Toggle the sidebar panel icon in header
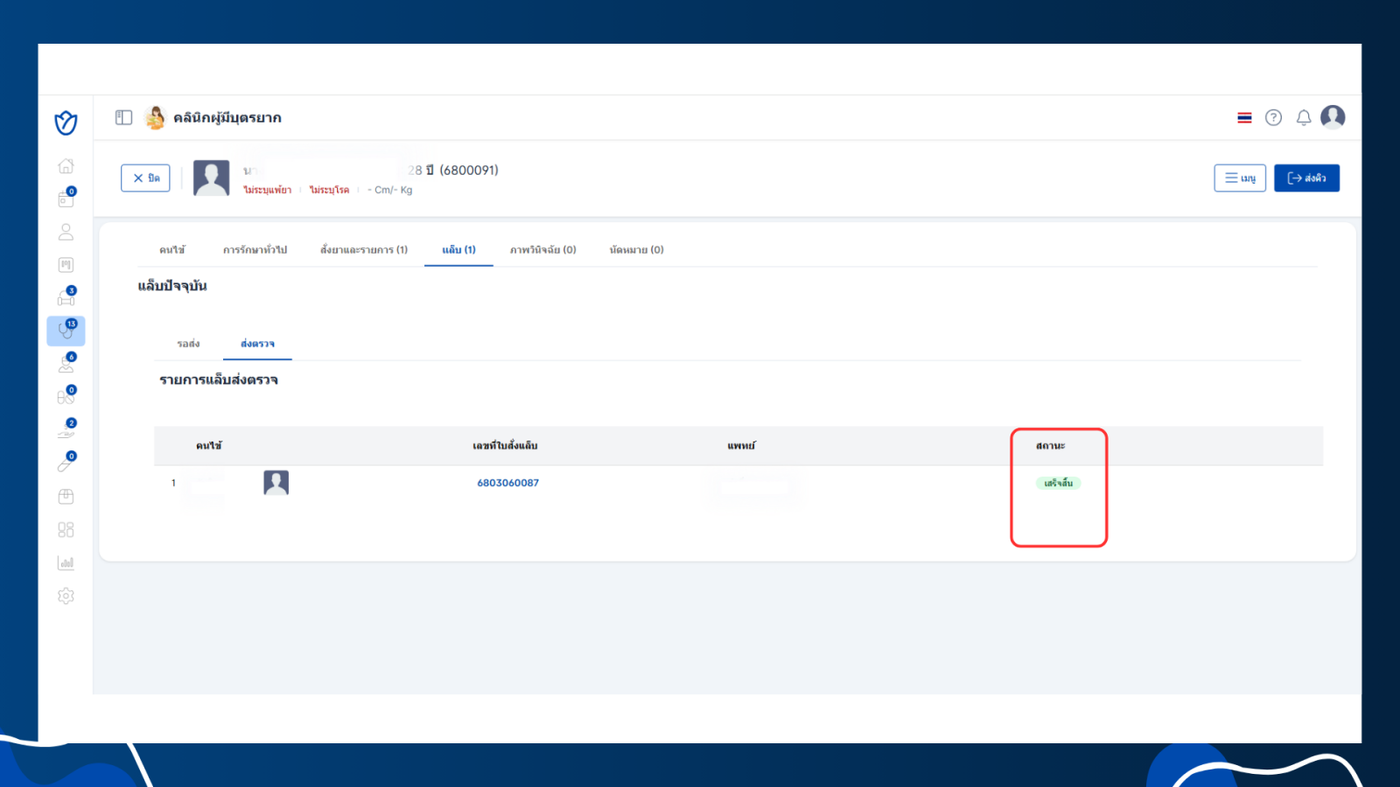1400x787 pixels. pos(124,118)
